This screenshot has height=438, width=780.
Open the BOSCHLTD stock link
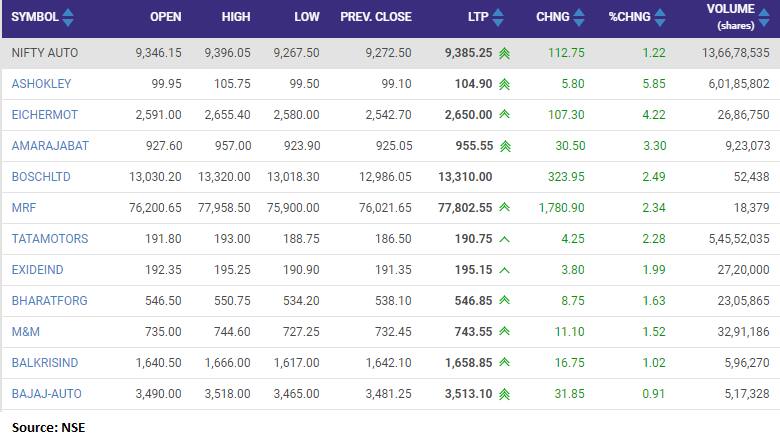coord(41,177)
